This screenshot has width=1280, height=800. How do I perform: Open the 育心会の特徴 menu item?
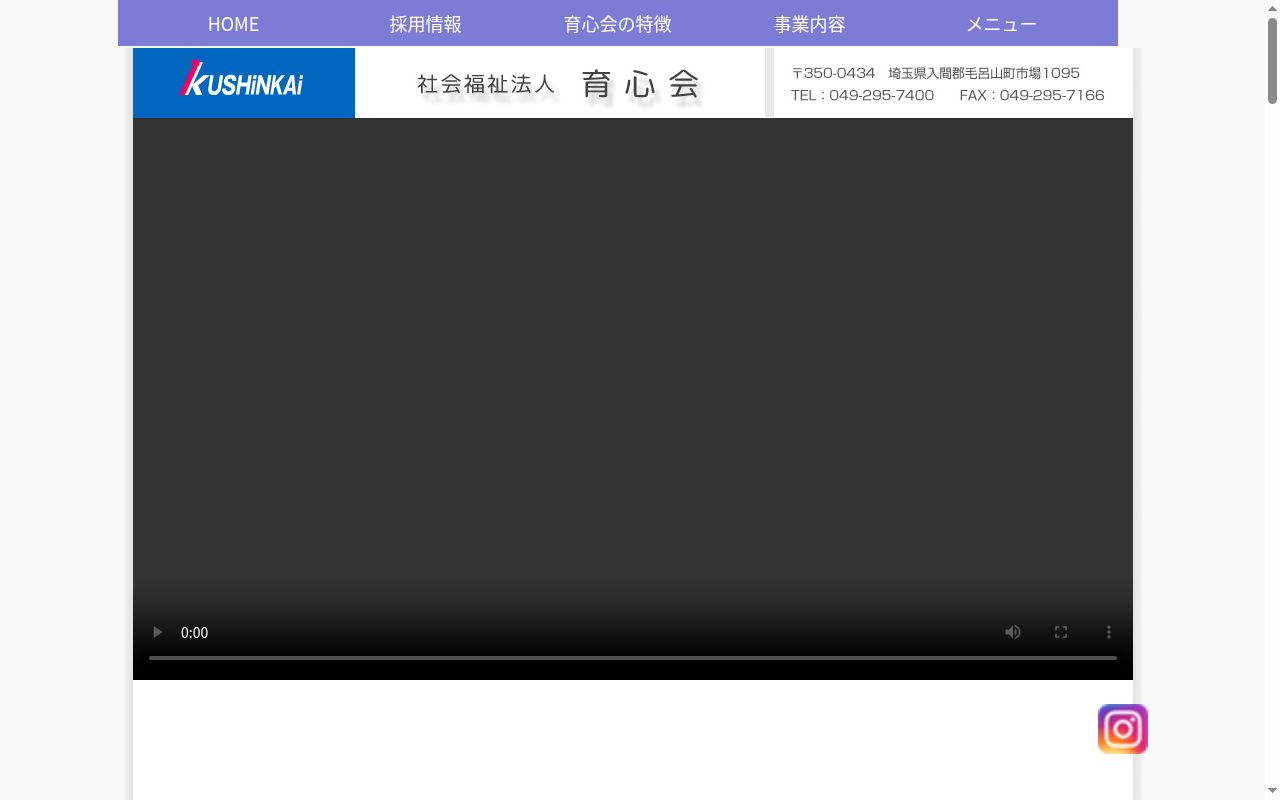coord(618,24)
